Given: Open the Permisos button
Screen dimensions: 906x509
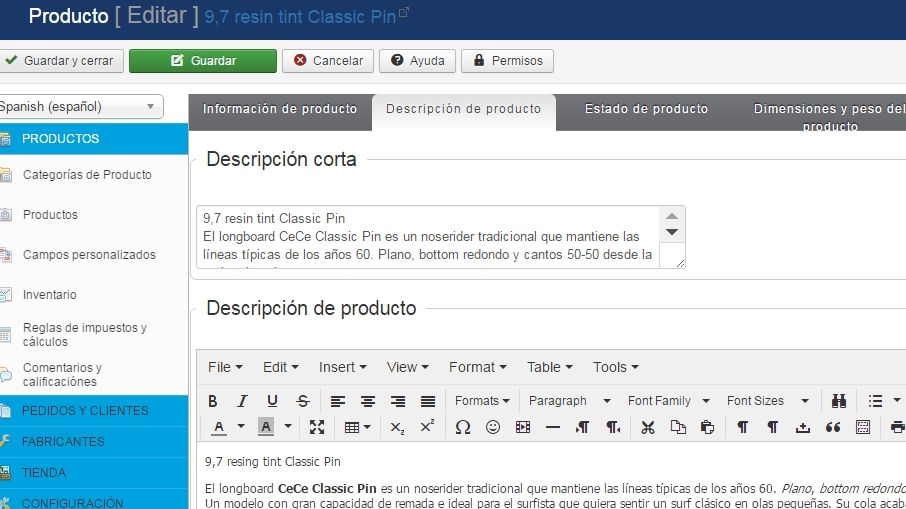Looking at the screenshot, I should coord(507,61).
